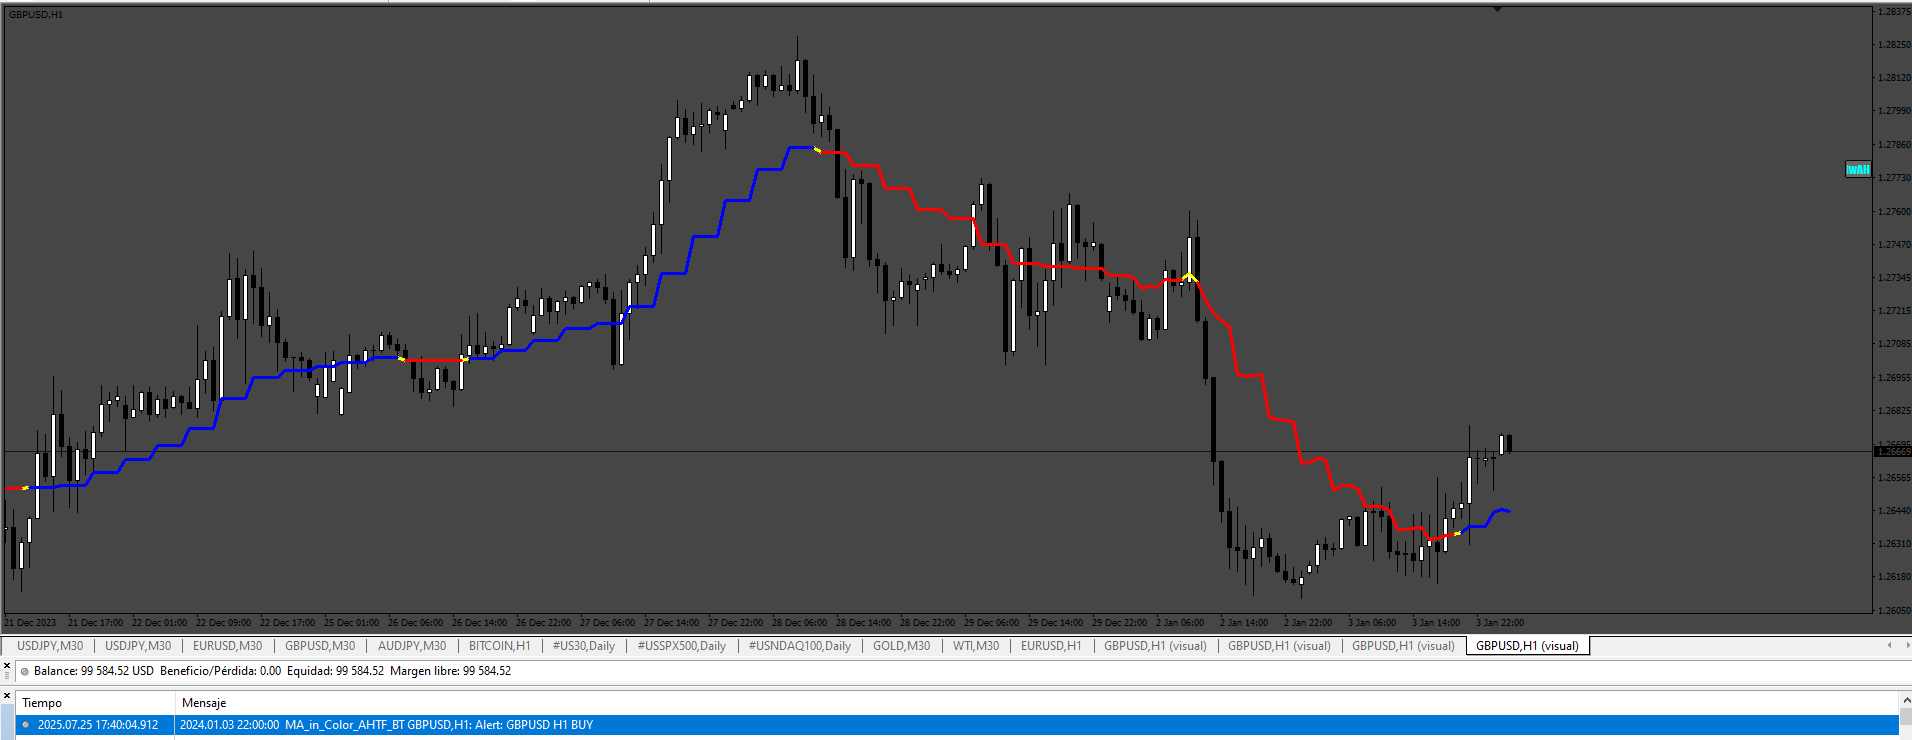
Task: Click the 3 Jan 22:00 time label
Action: [x=1500, y=623]
